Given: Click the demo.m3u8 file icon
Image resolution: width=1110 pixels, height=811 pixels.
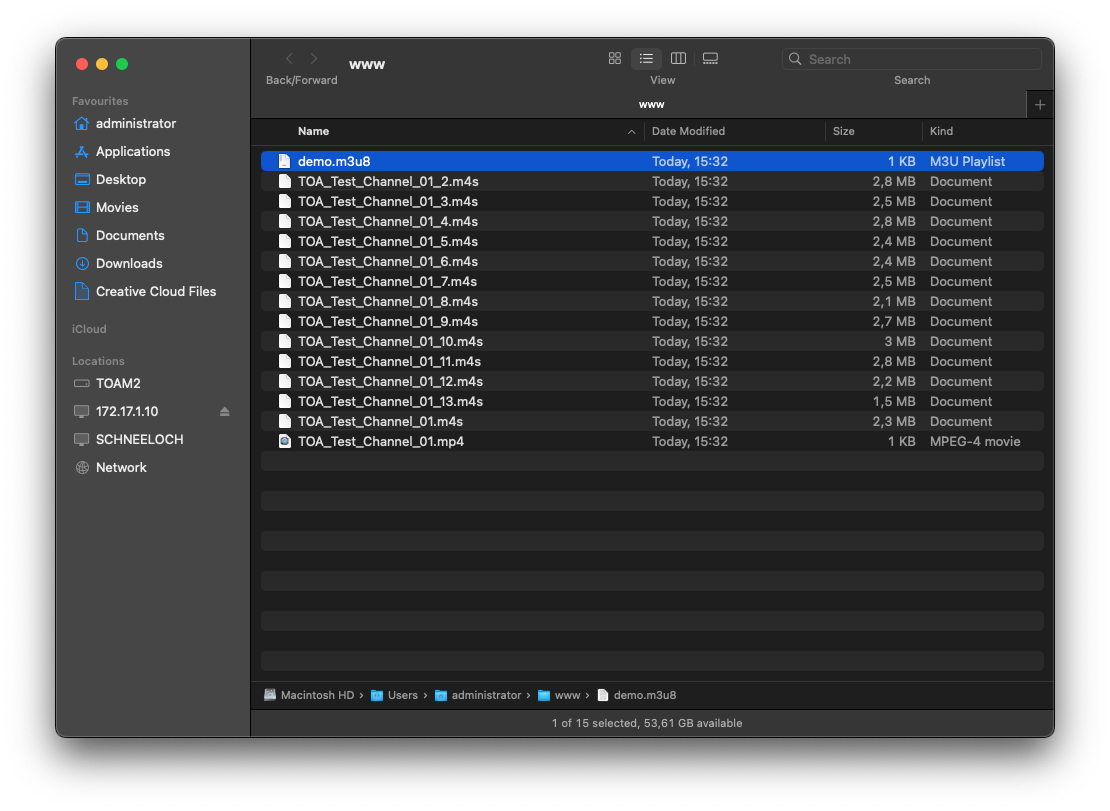Looking at the screenshot, I should click(285, 161).
